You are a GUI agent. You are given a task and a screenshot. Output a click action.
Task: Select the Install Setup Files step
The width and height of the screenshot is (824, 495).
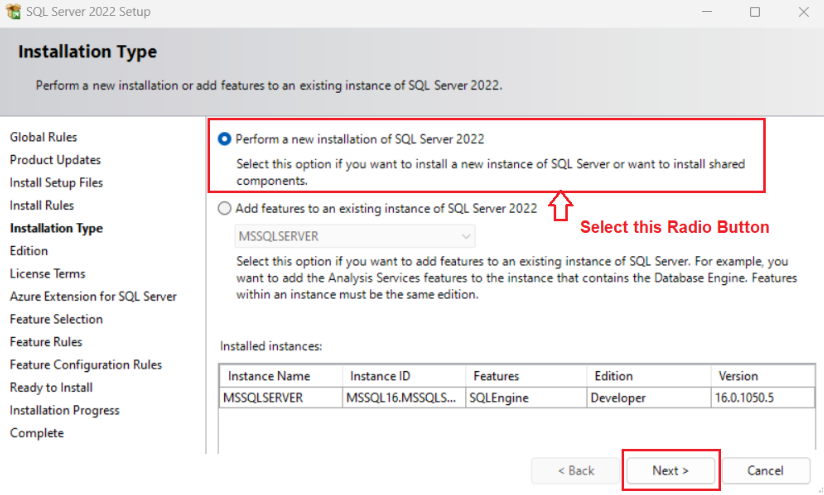tap(56, 183)
